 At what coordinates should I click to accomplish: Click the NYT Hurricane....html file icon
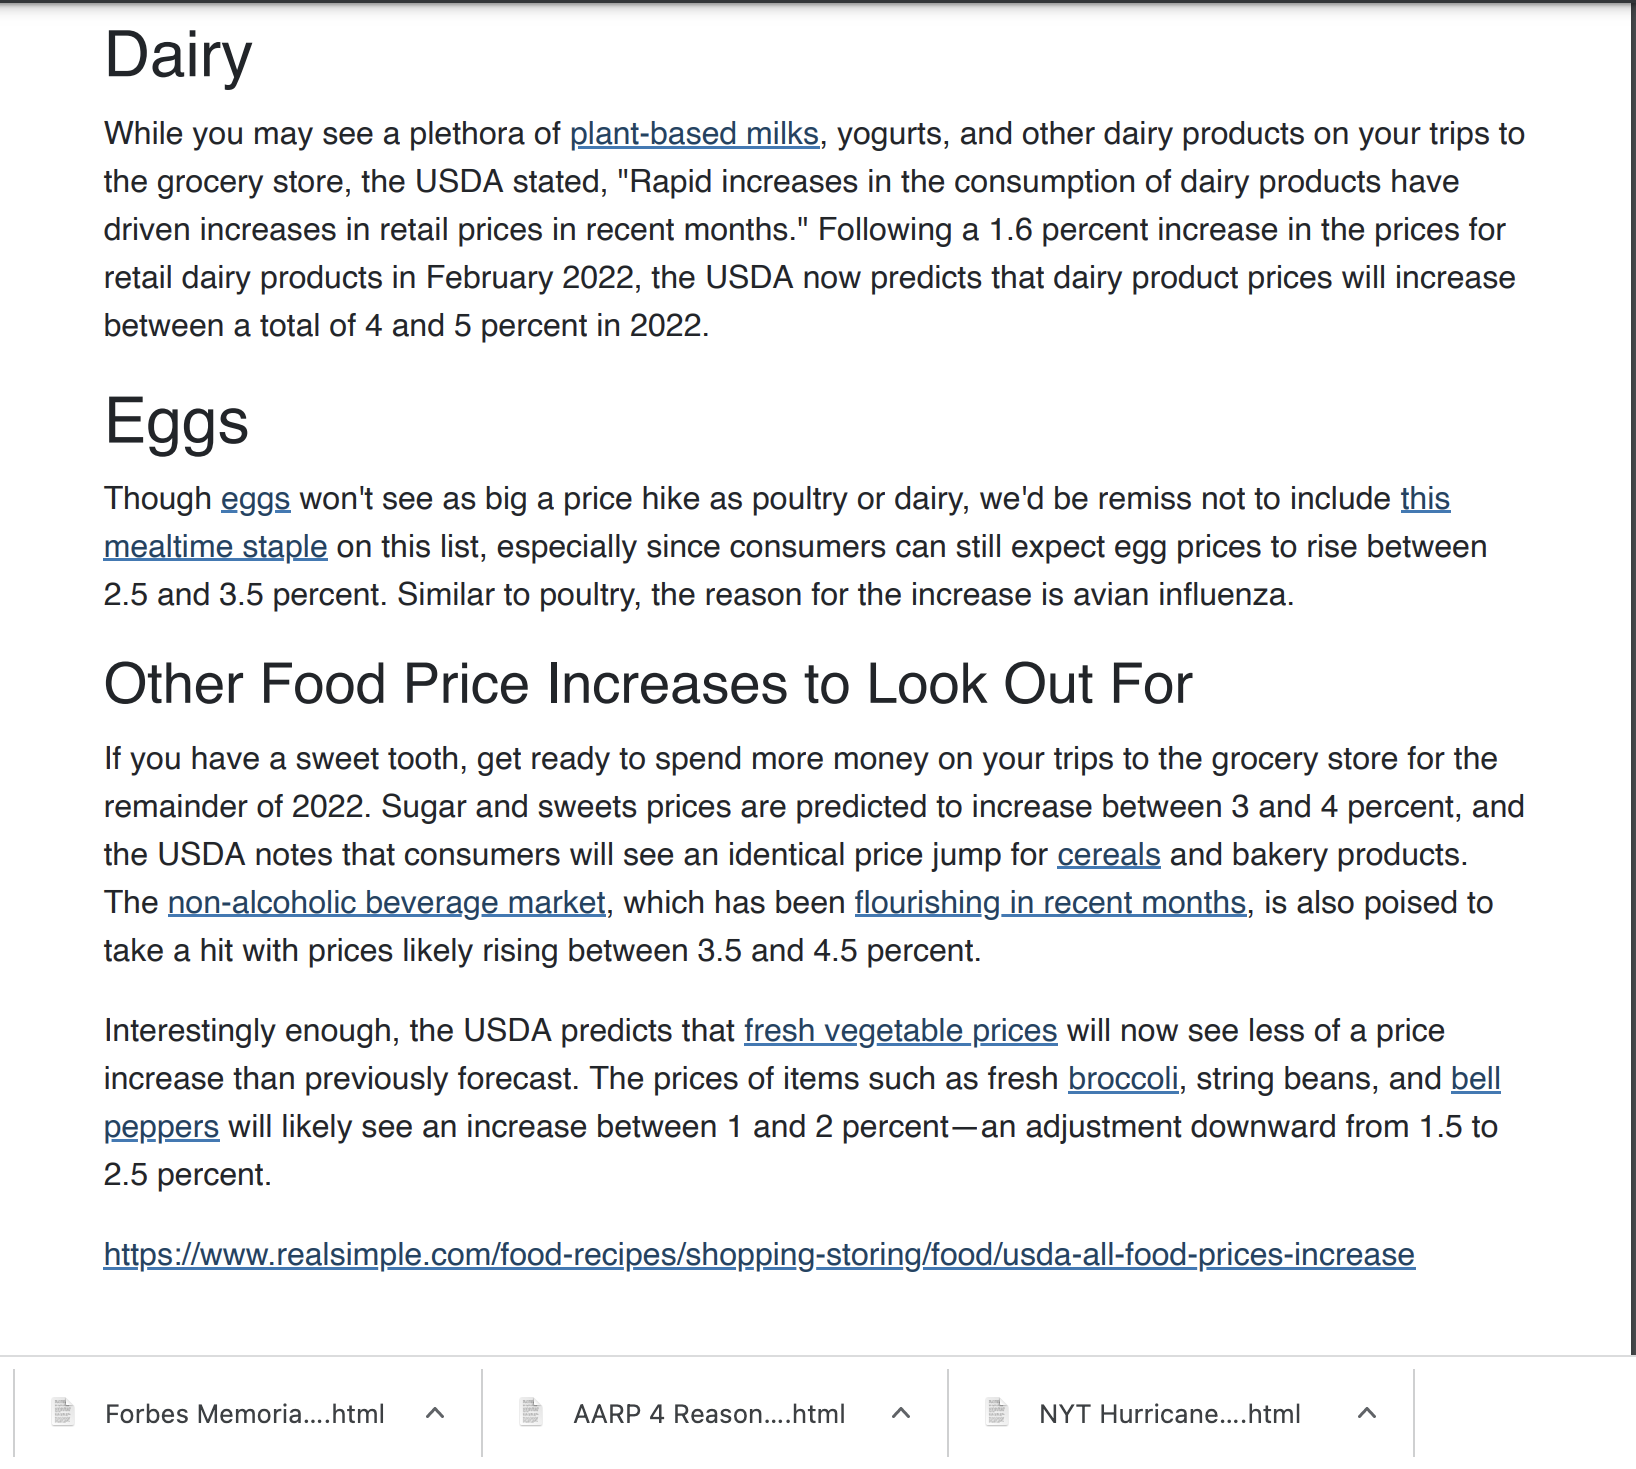click(997, 1413)
